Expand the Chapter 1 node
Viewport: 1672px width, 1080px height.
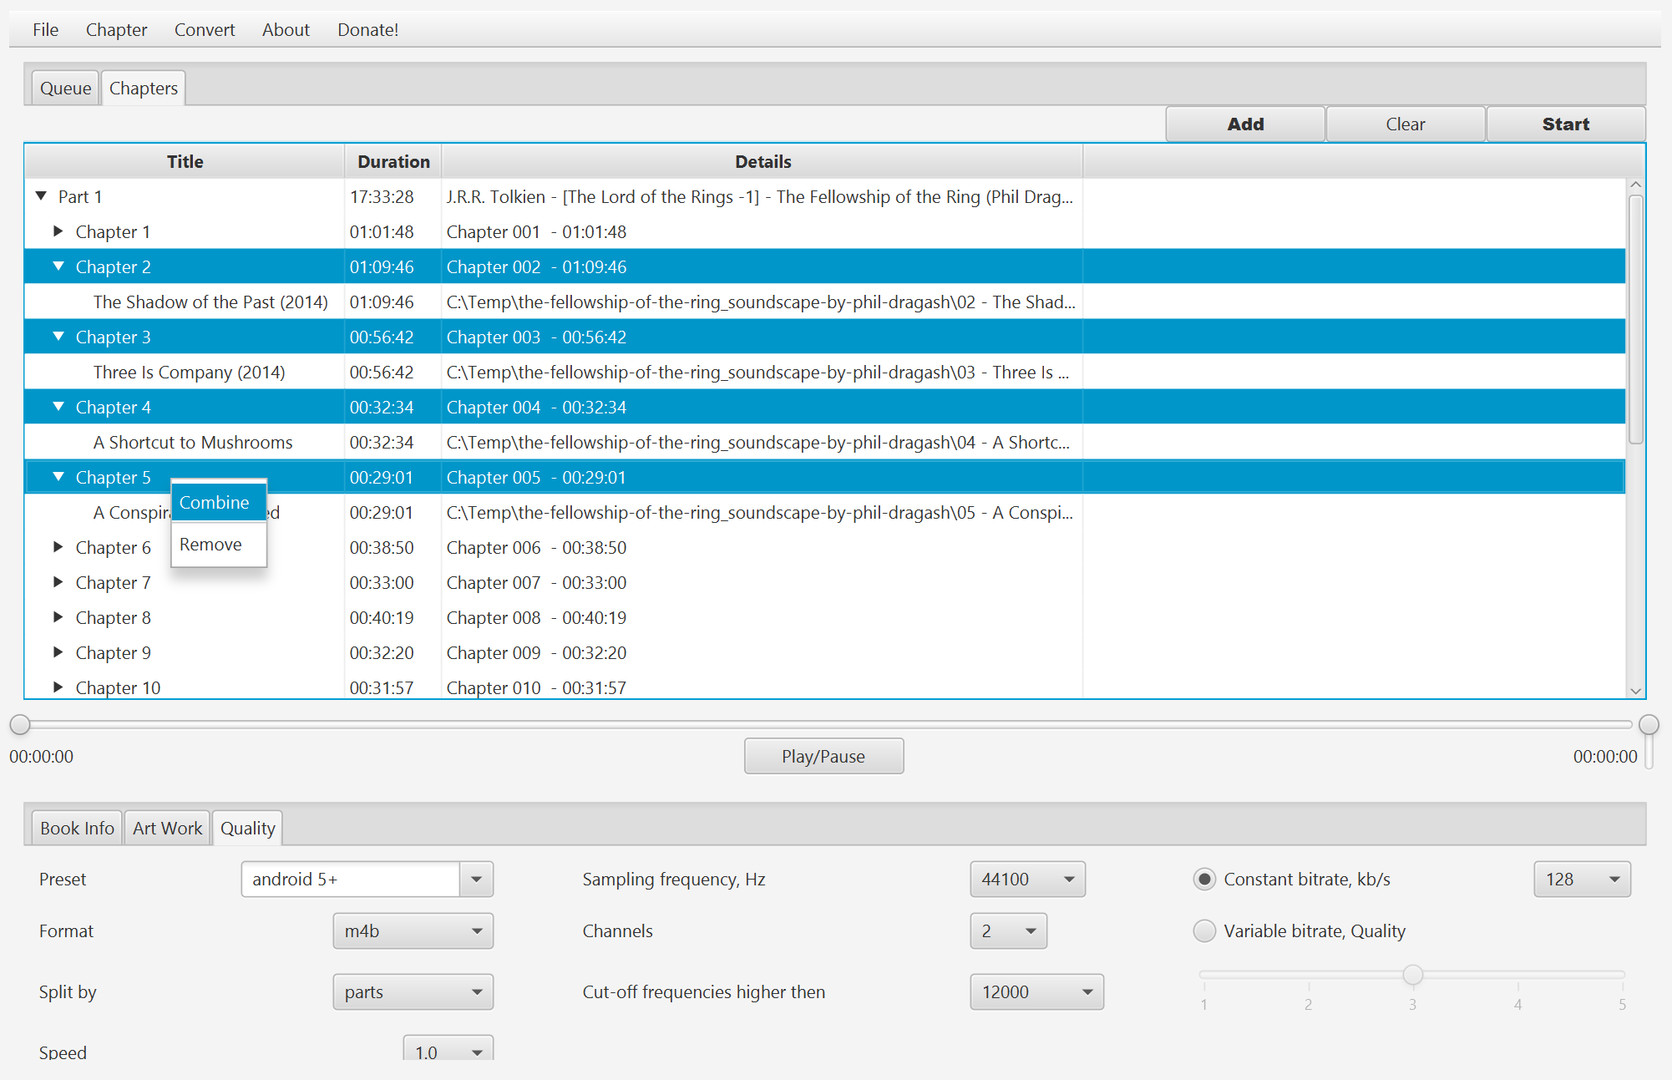coord(58,231)
